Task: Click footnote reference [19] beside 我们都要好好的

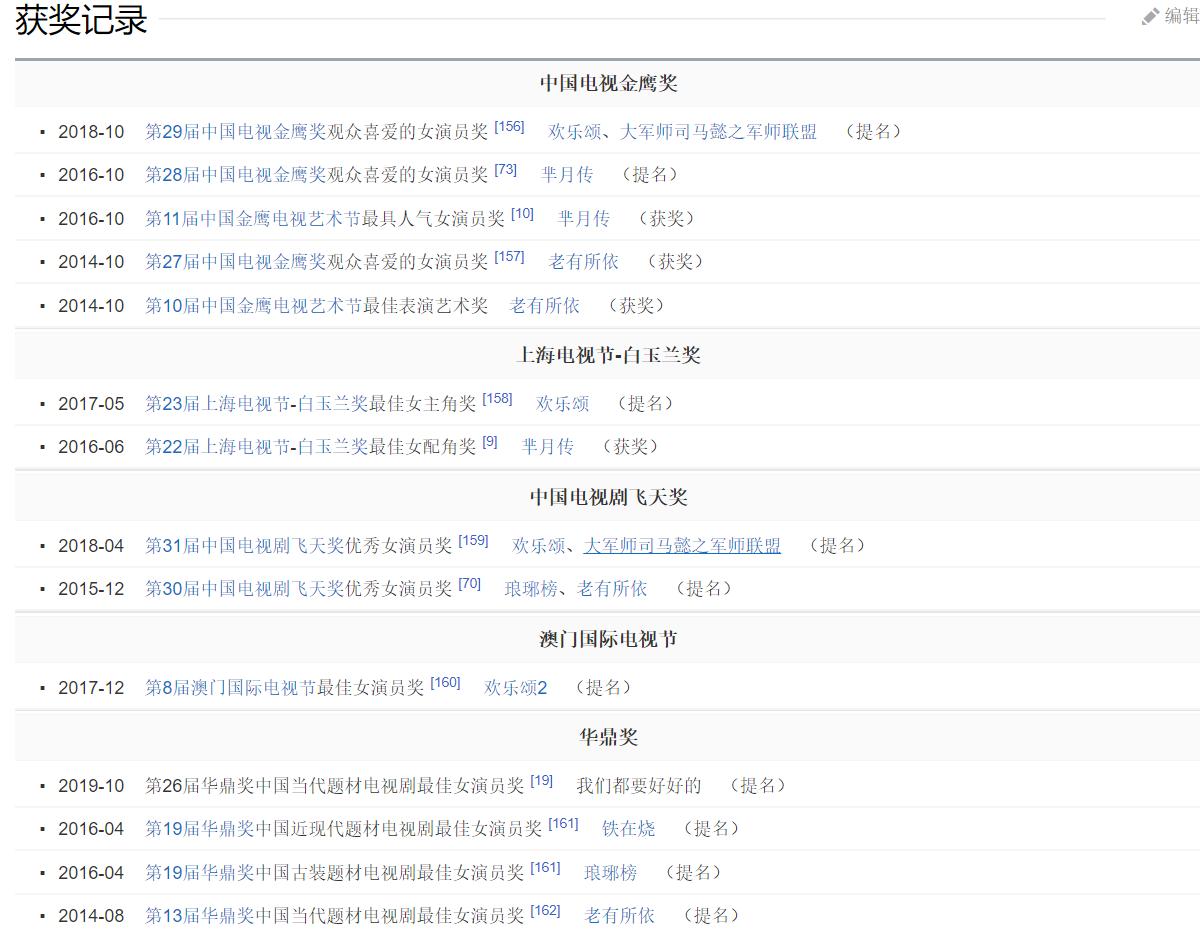Action: click(x=540, y=780)
